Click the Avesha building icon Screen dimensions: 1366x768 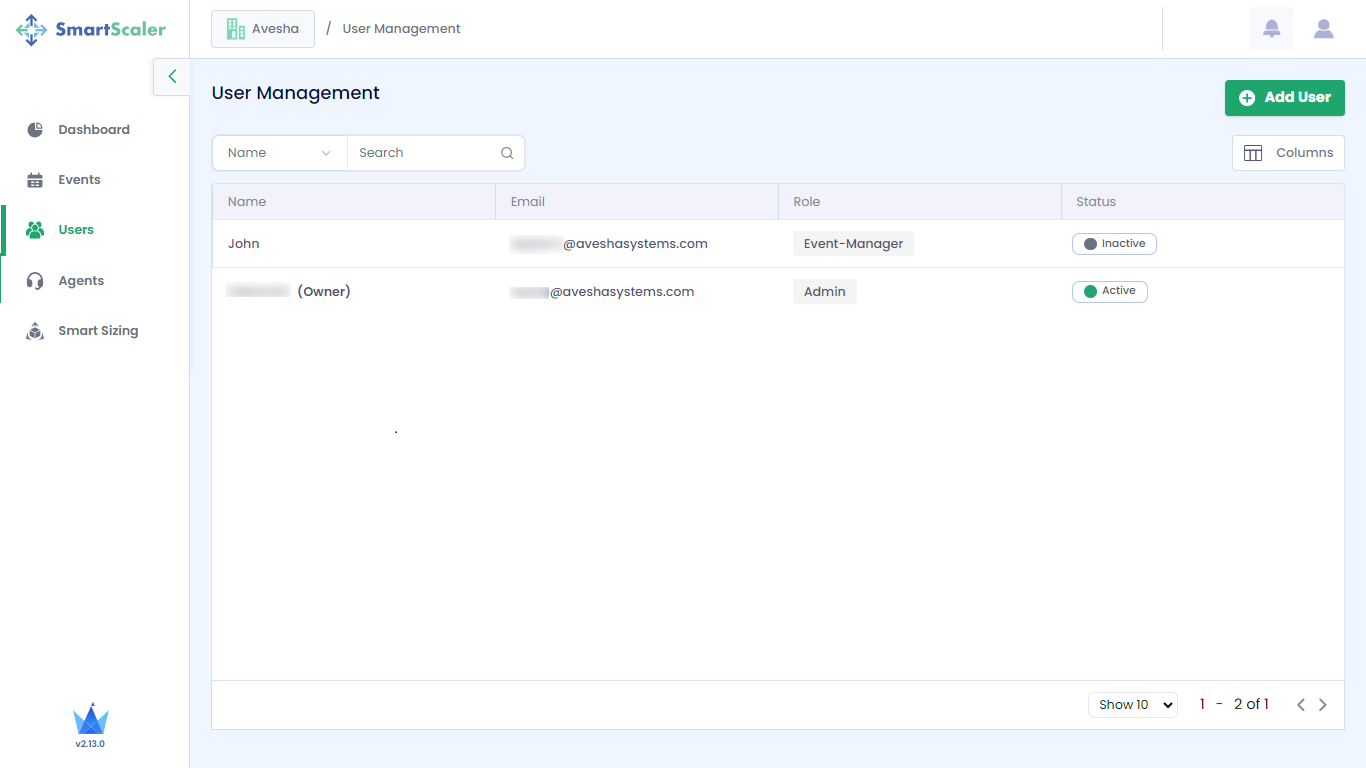[236, 29]
